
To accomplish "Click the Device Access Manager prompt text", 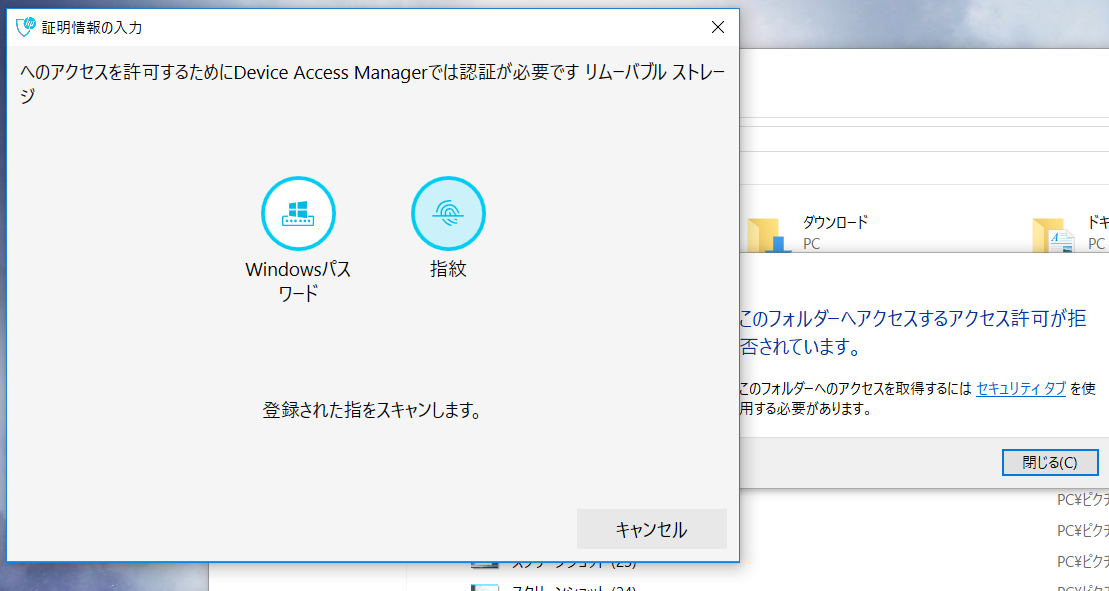I will [373, 83].
